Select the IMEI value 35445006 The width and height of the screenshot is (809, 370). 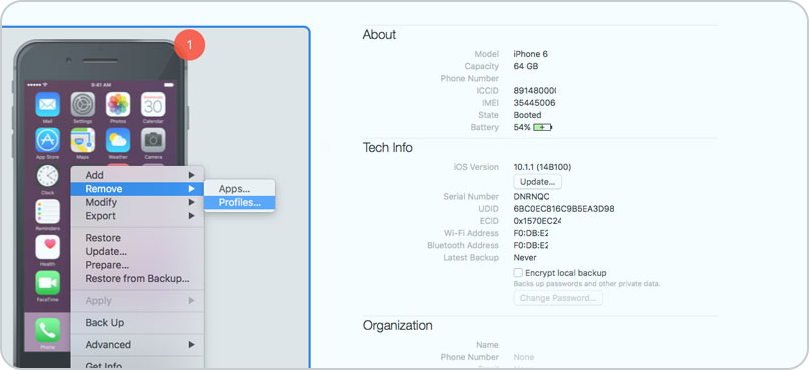click(534, 103)
